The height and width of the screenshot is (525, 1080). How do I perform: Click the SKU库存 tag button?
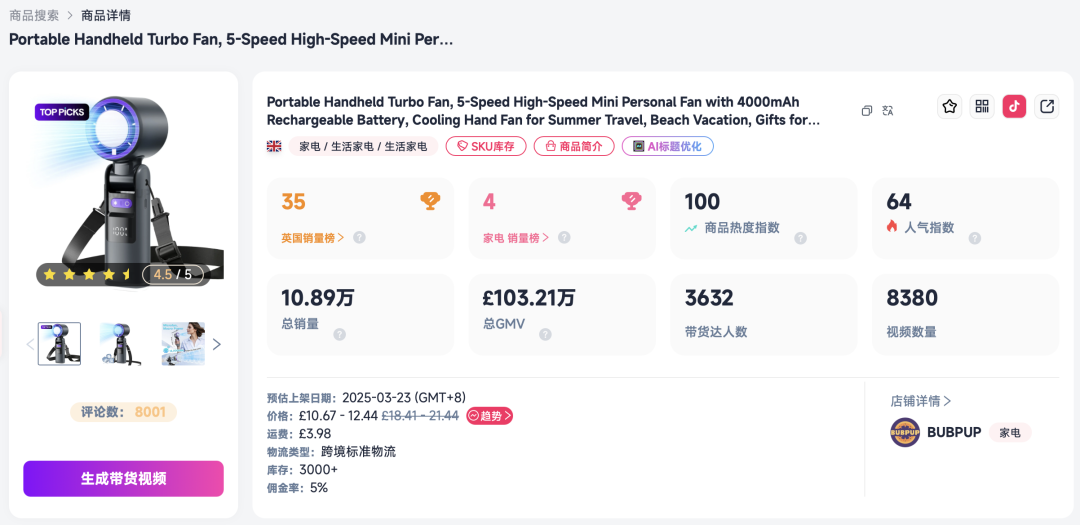[x=486, y=146]
